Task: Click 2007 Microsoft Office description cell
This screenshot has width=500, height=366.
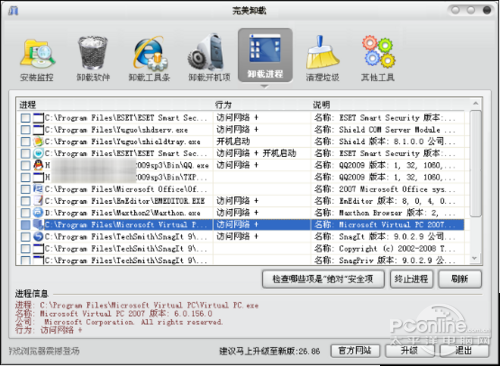Action: pos(384,189)
